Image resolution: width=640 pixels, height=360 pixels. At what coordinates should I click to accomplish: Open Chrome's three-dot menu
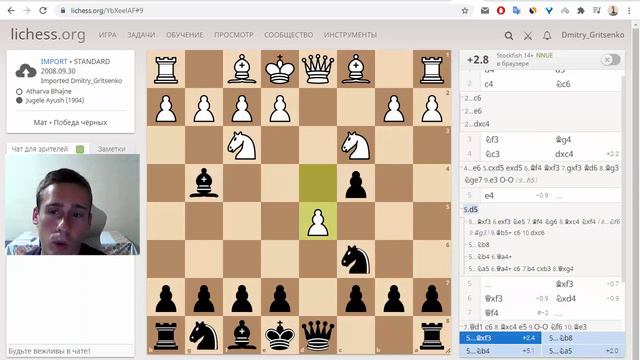pos(629,11)
